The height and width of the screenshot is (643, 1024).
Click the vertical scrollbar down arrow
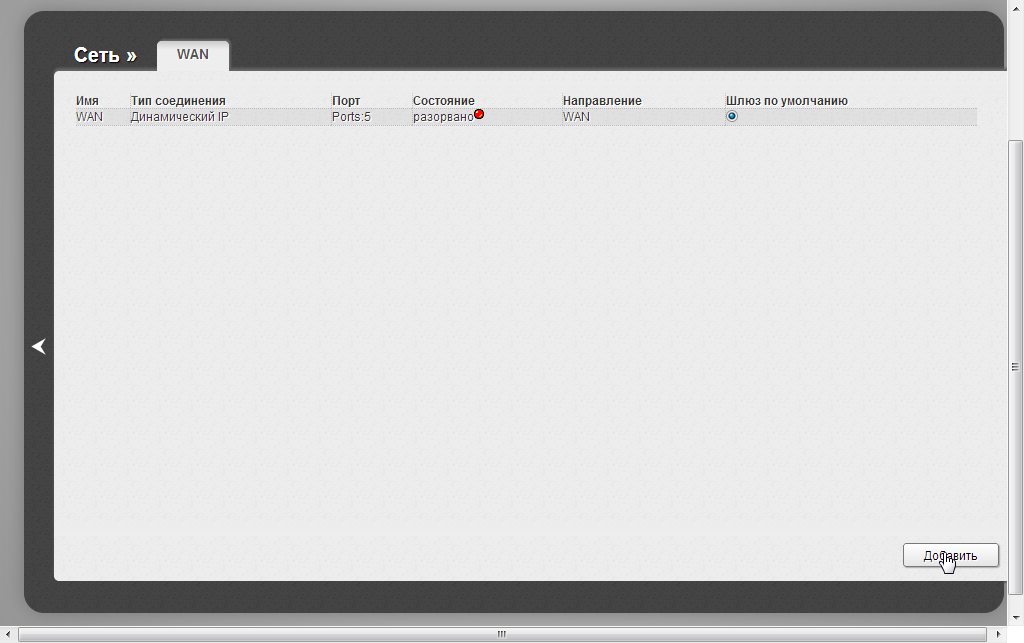tap(1016, 617)
